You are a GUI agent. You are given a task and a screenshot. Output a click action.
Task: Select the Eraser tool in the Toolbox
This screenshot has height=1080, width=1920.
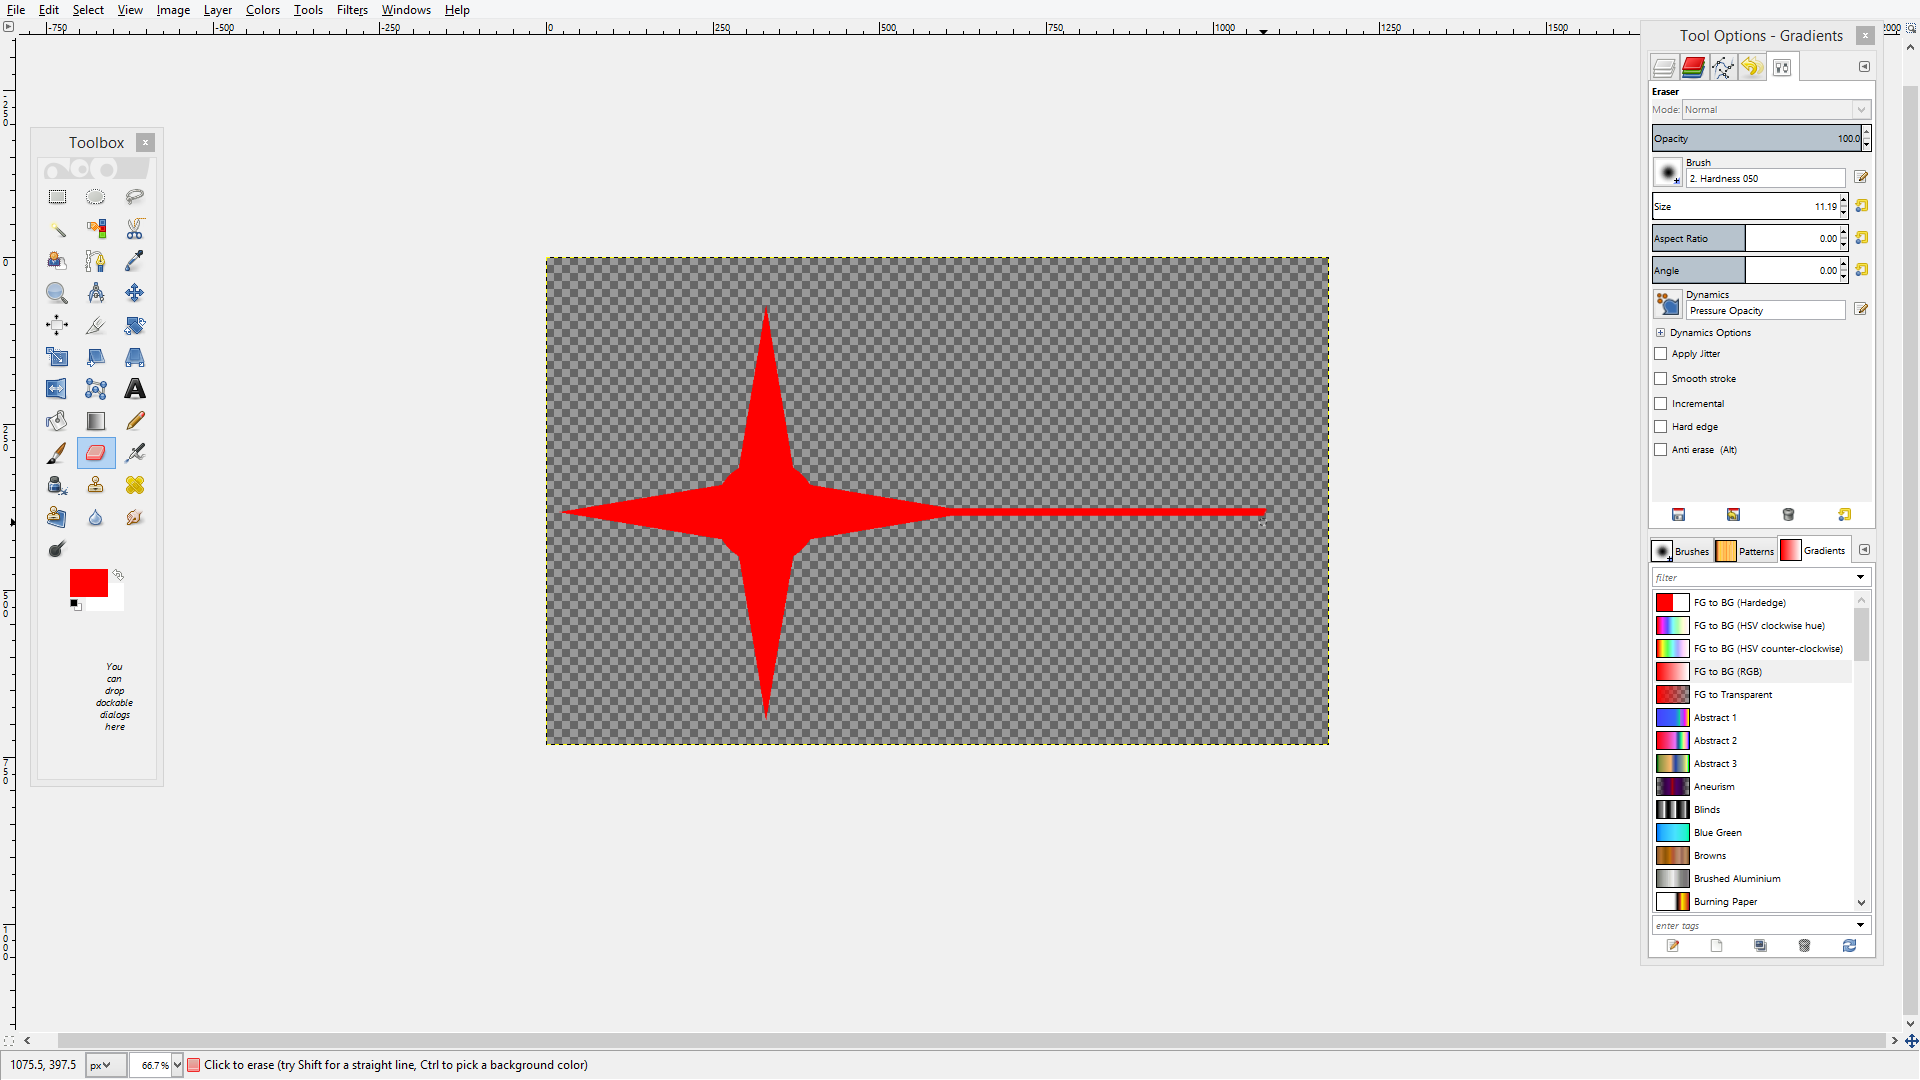coord(95,453)
